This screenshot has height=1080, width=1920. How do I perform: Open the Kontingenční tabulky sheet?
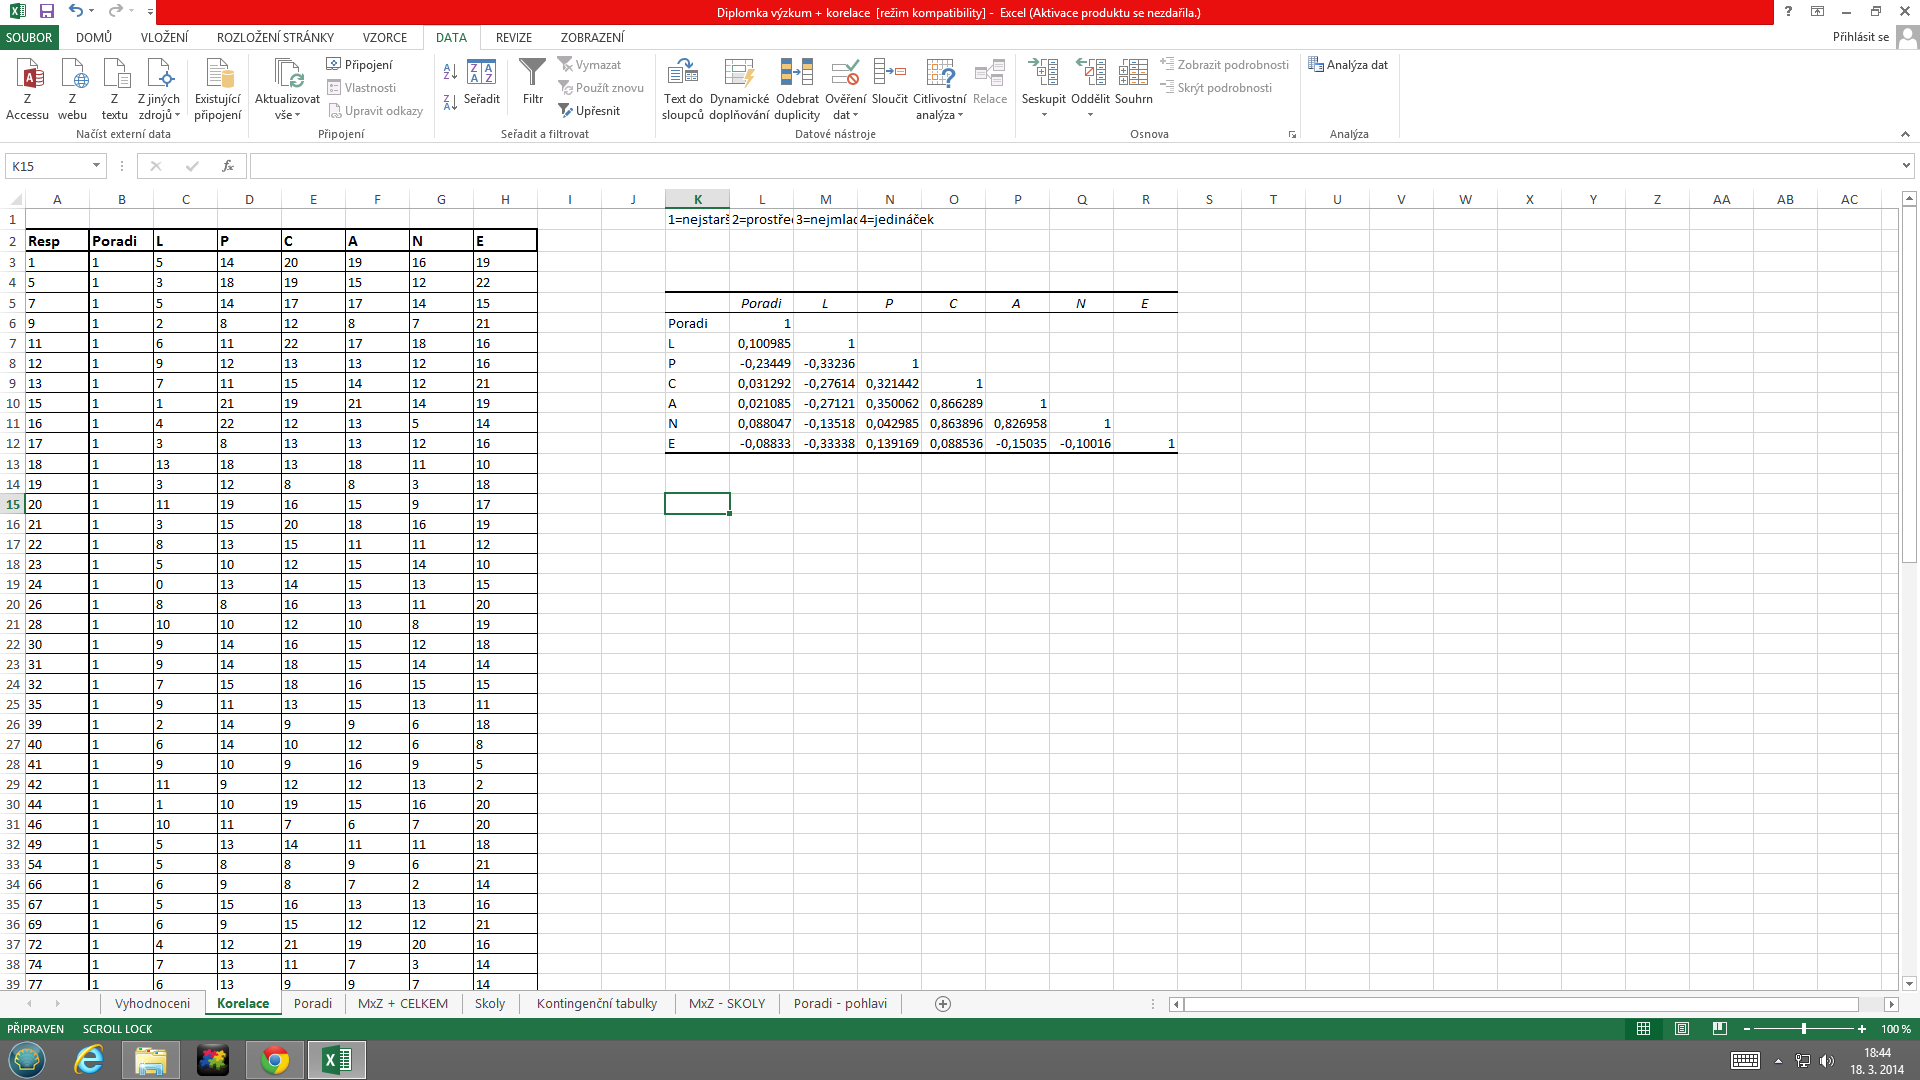[x=597, y=1004]
